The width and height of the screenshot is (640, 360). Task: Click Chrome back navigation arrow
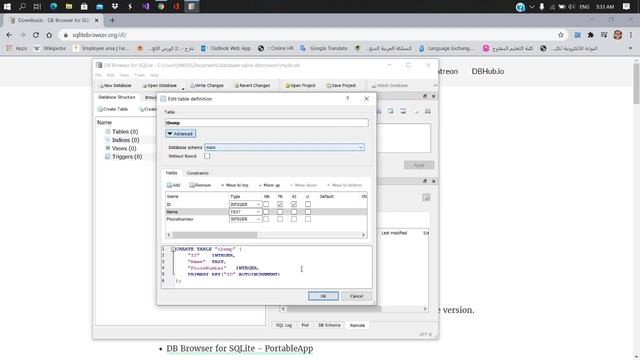pos(9,35)
